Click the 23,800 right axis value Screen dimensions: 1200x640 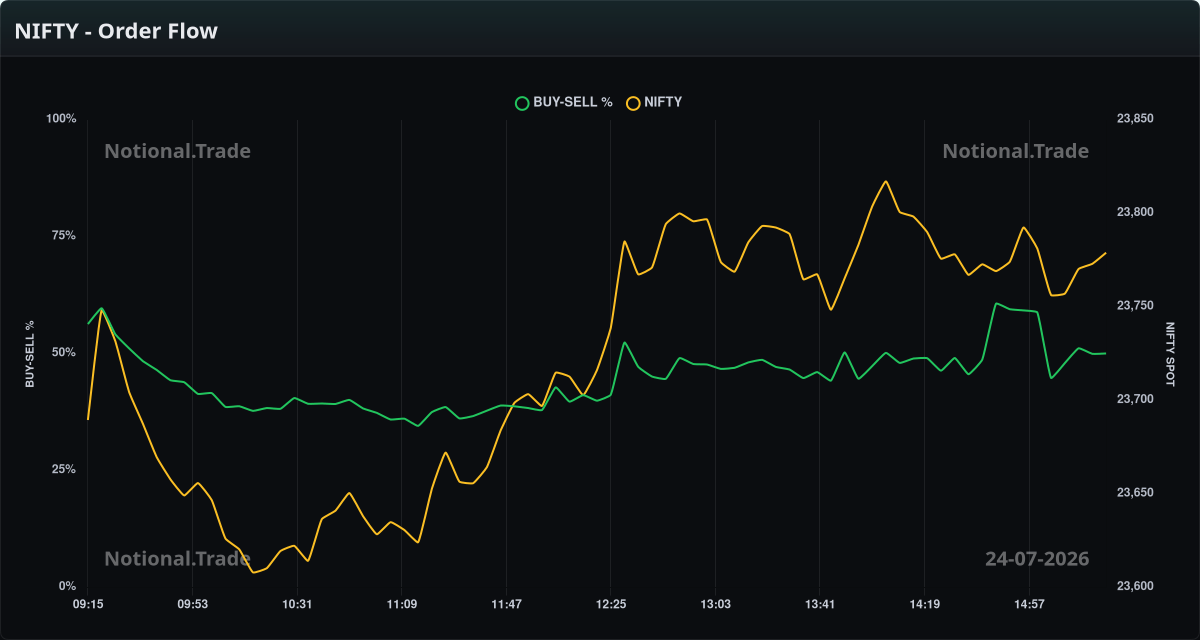click(1135, 212)
